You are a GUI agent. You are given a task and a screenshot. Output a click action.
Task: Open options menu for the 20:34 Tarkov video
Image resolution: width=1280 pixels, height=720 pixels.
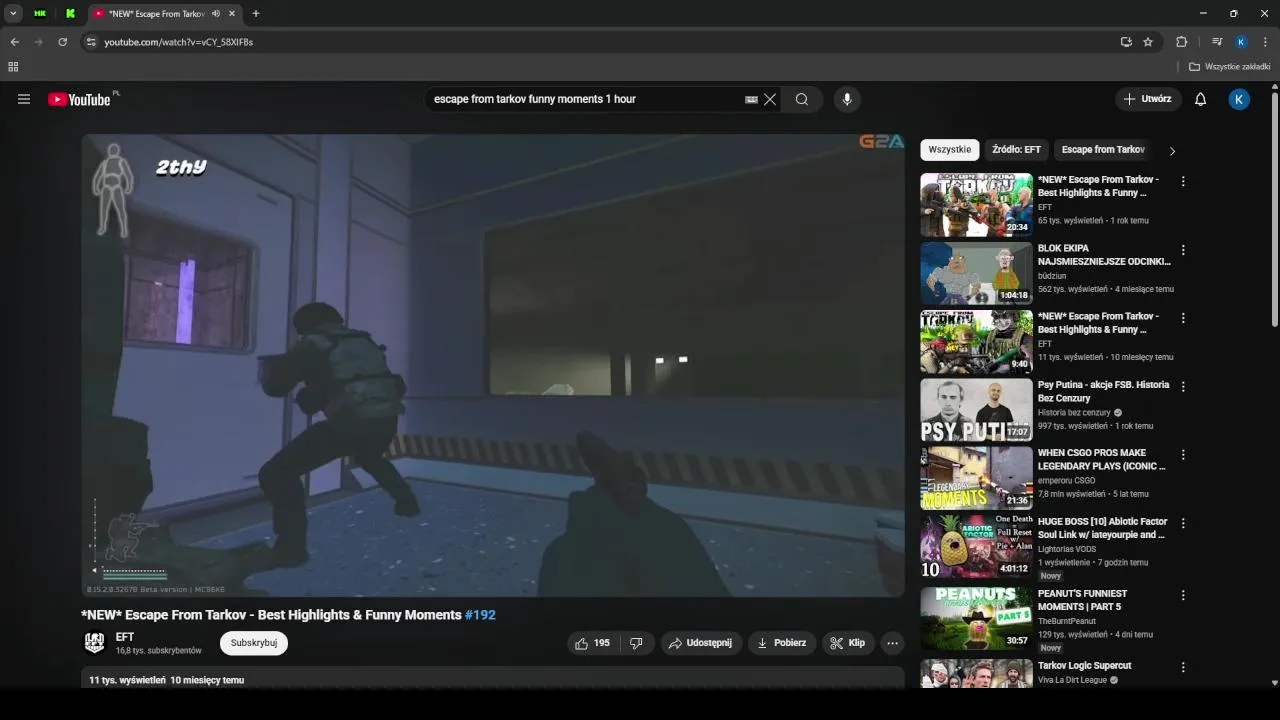coord(1183,182)
